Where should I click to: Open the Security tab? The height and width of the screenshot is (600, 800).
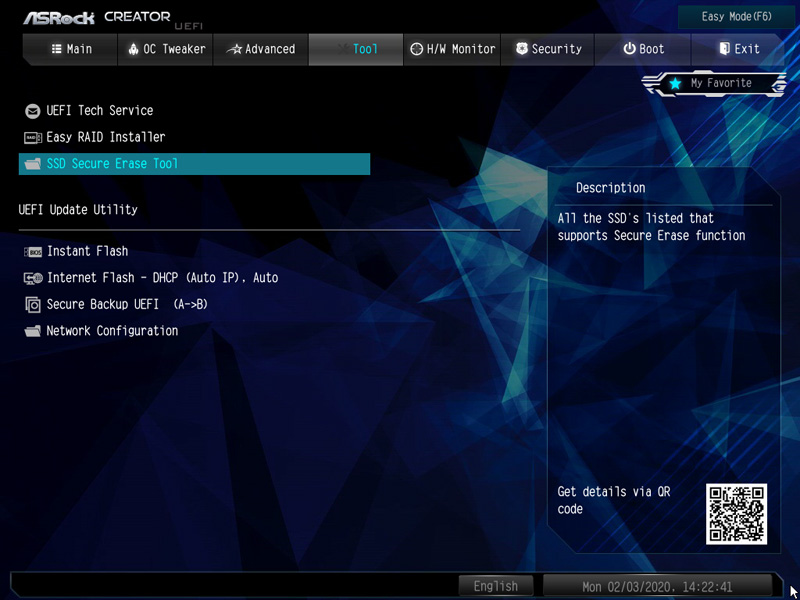coord(547,49)
